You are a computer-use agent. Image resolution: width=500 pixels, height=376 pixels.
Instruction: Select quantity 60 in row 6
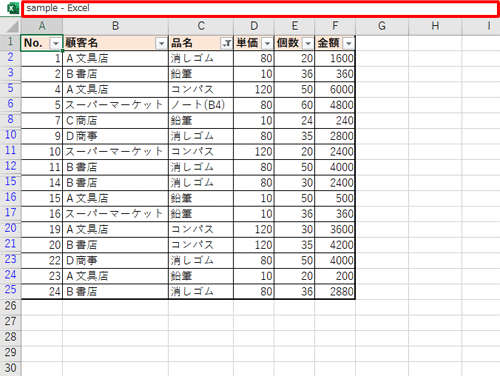click(295, 105)
